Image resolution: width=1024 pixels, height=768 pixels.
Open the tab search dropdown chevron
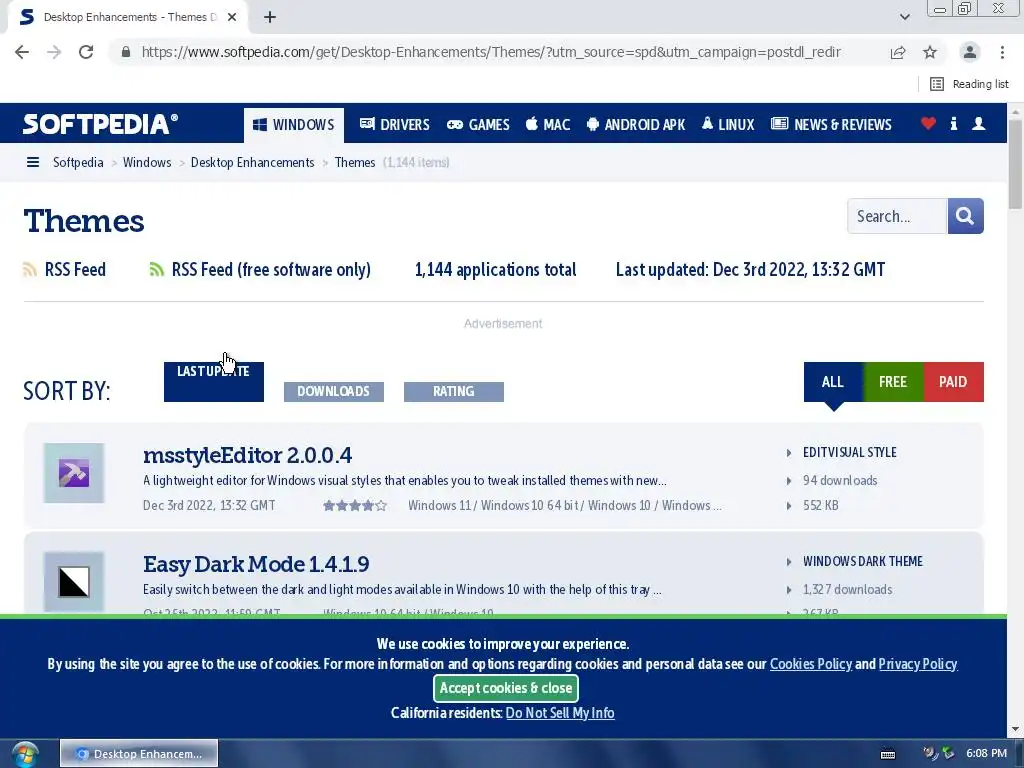tap(904, 17)
